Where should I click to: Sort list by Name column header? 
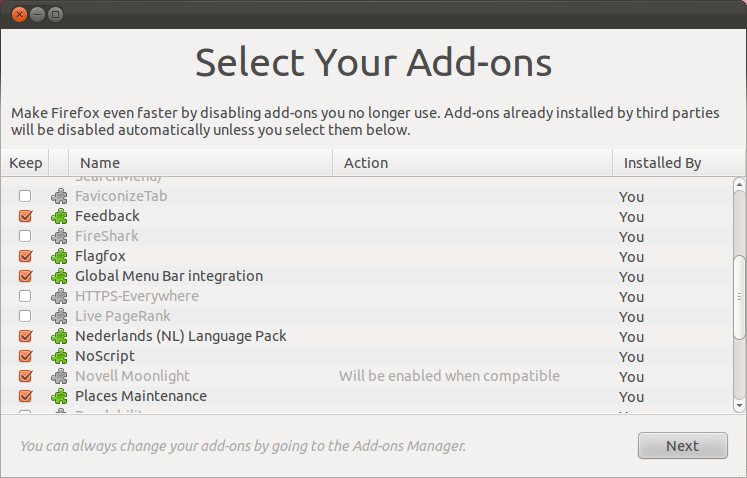200,163
